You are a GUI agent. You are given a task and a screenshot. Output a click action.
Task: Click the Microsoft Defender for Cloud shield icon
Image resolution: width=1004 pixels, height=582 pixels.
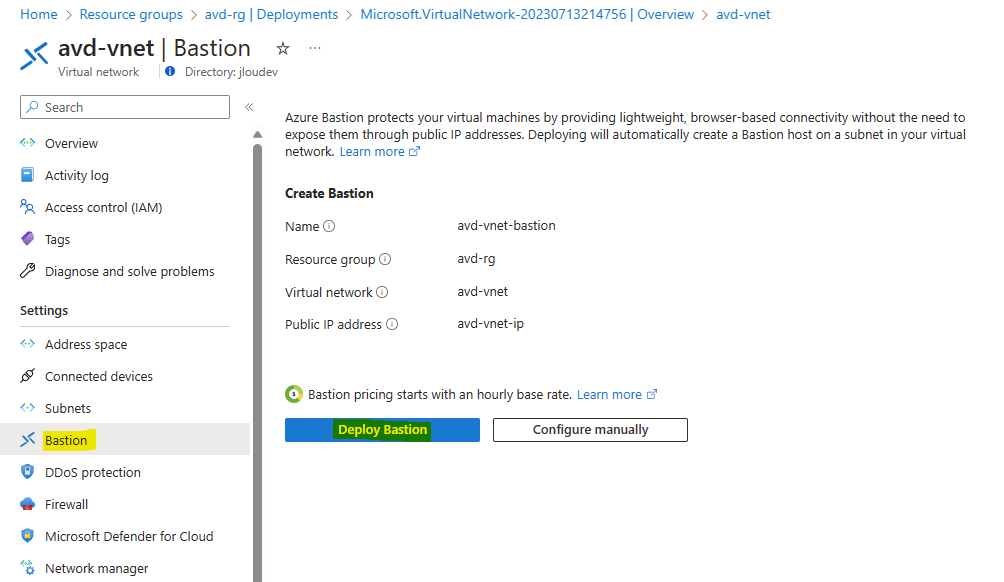(28, 536)
